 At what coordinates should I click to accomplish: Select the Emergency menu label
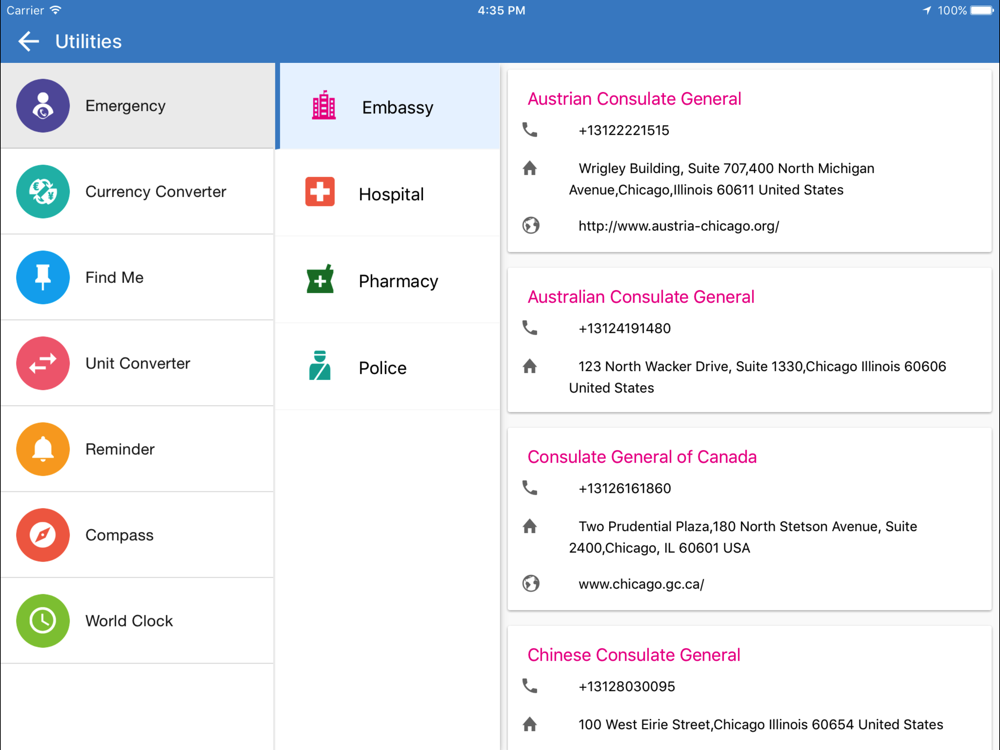126,106
